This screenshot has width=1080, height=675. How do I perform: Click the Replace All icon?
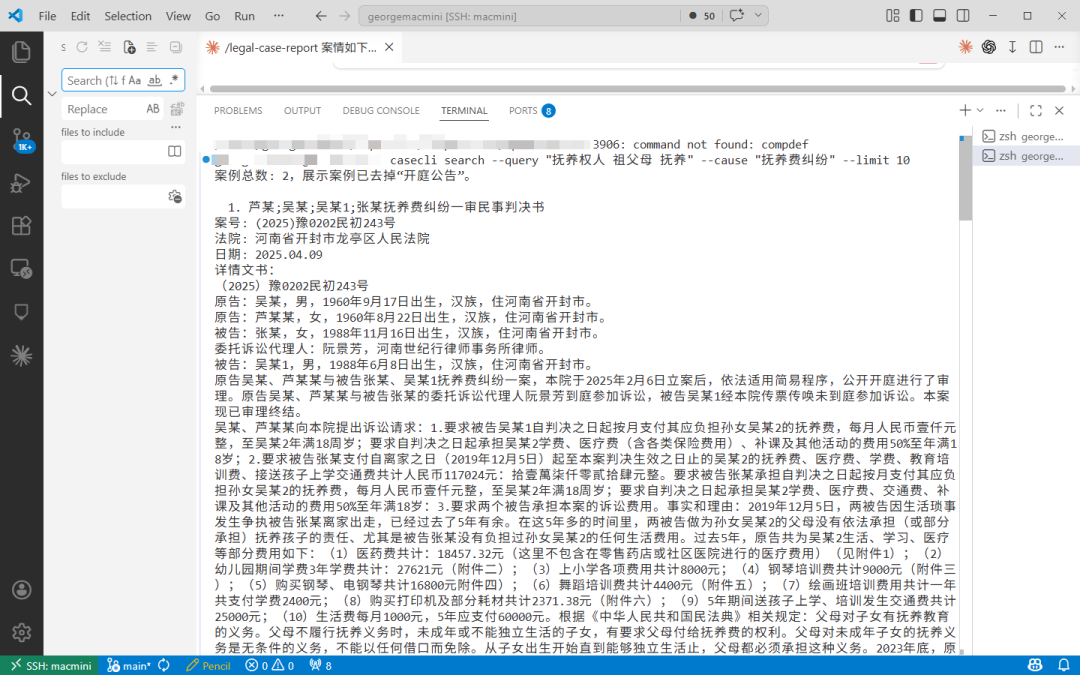[x=177, y=109]
